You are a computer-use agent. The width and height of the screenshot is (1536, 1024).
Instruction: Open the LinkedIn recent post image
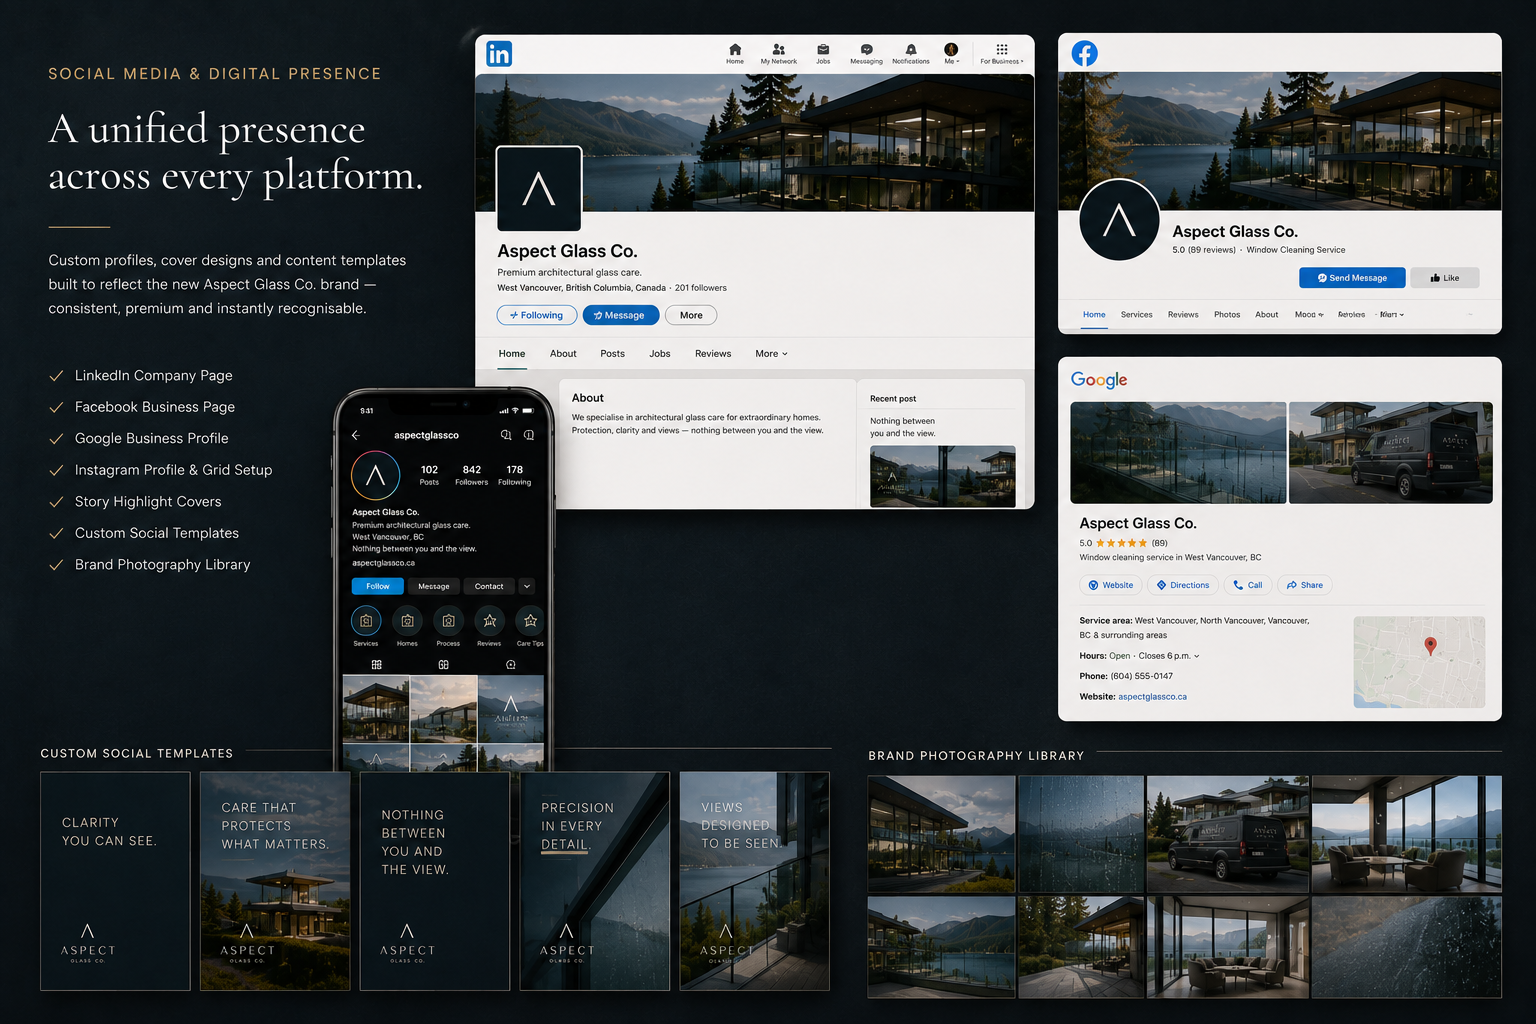pos(942,476)
